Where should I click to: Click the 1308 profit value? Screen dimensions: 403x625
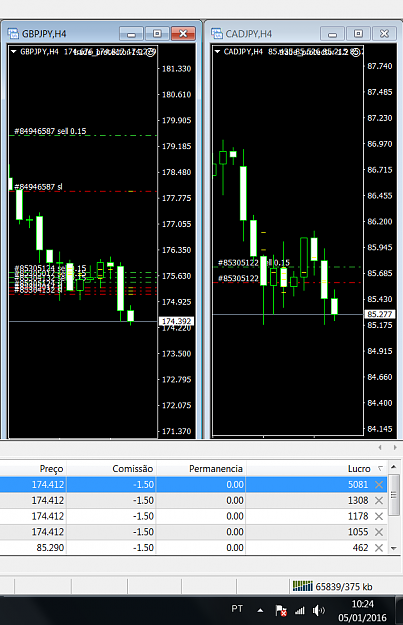tap(358, 501)
